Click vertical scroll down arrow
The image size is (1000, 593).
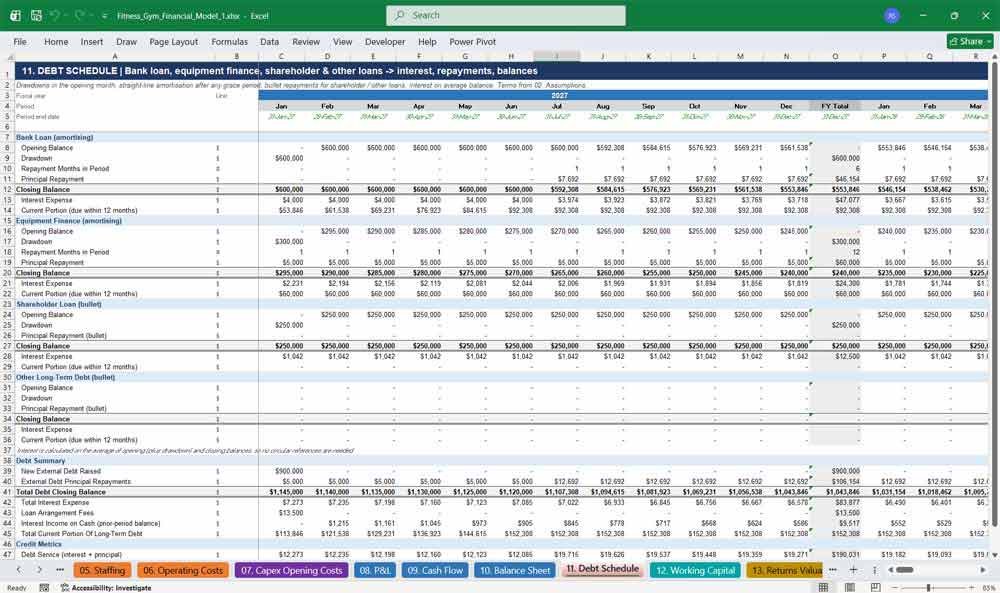(994, 555)
